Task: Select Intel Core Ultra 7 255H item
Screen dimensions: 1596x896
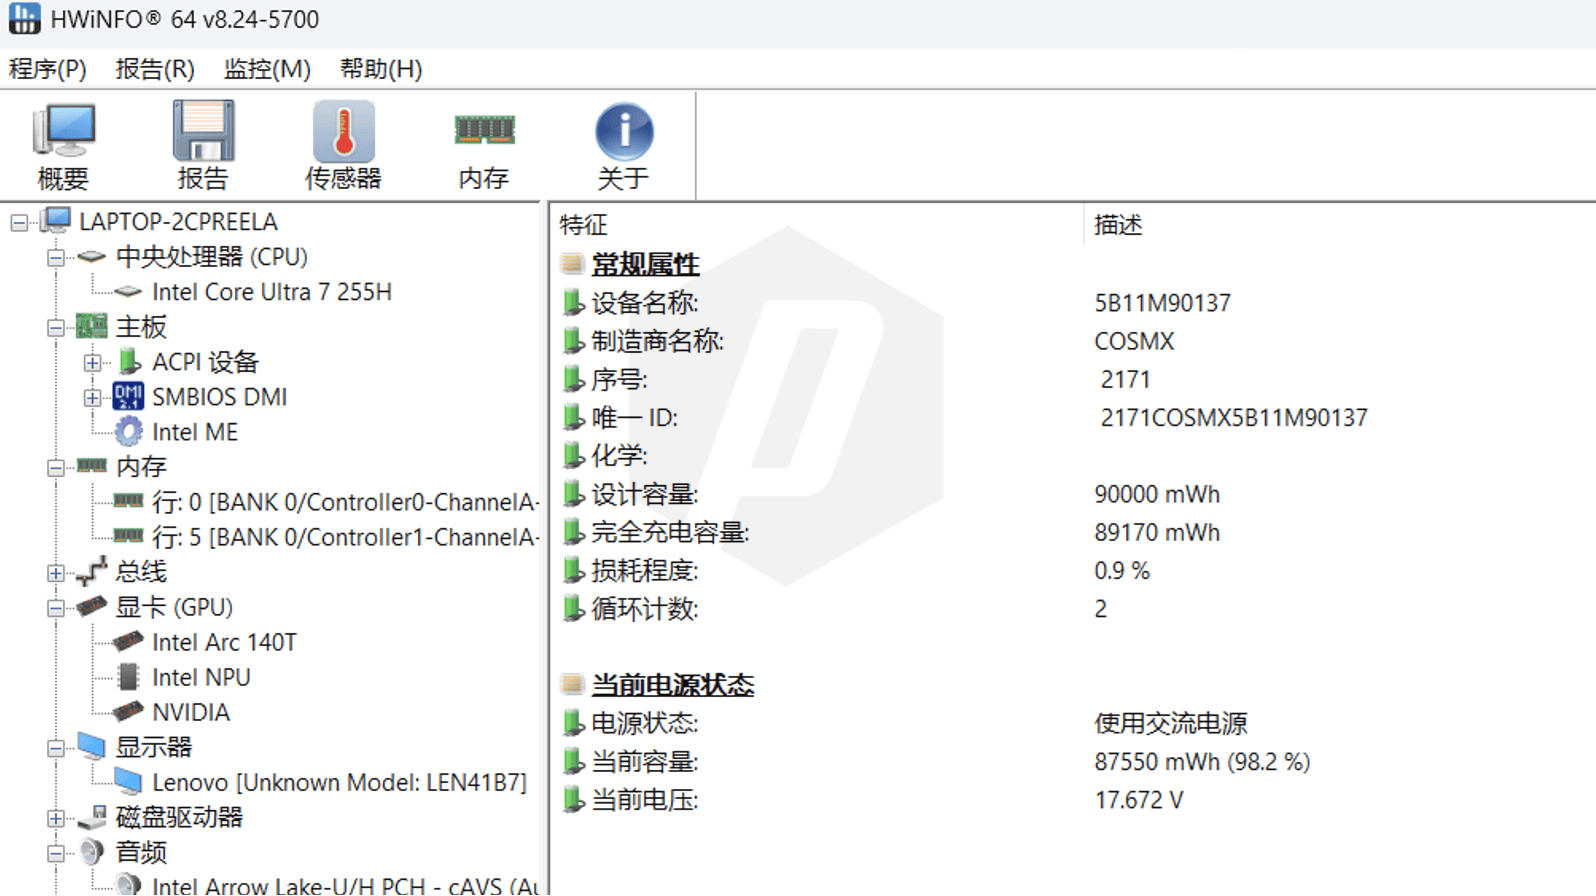Action: pyautogui.click(x=271, y=292)
